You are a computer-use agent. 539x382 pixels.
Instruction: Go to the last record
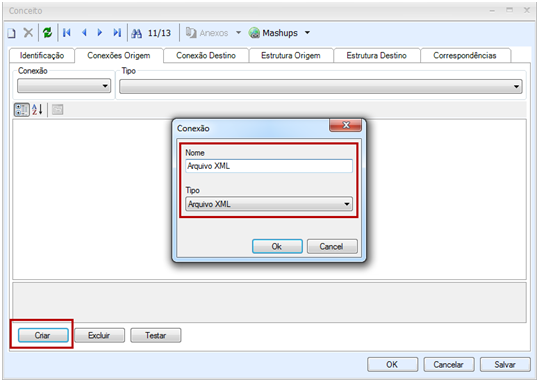click(x=117, y=33)
